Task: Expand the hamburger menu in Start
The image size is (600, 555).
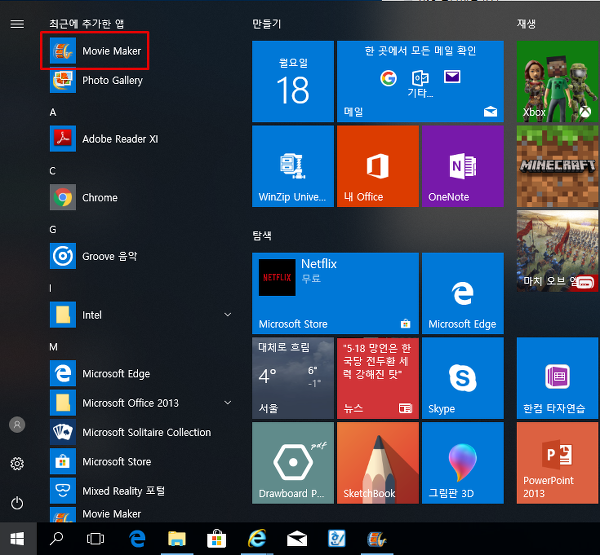Action: pyautogui.click(x=17, y=24)
